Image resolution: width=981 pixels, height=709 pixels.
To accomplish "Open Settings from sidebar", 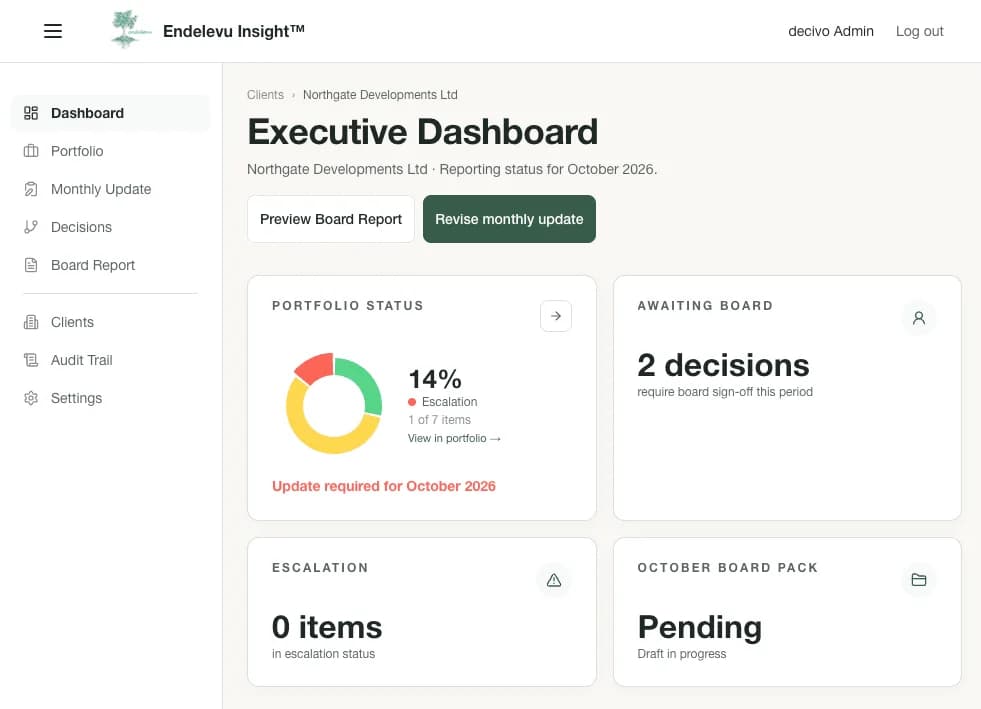I will 110,398.
